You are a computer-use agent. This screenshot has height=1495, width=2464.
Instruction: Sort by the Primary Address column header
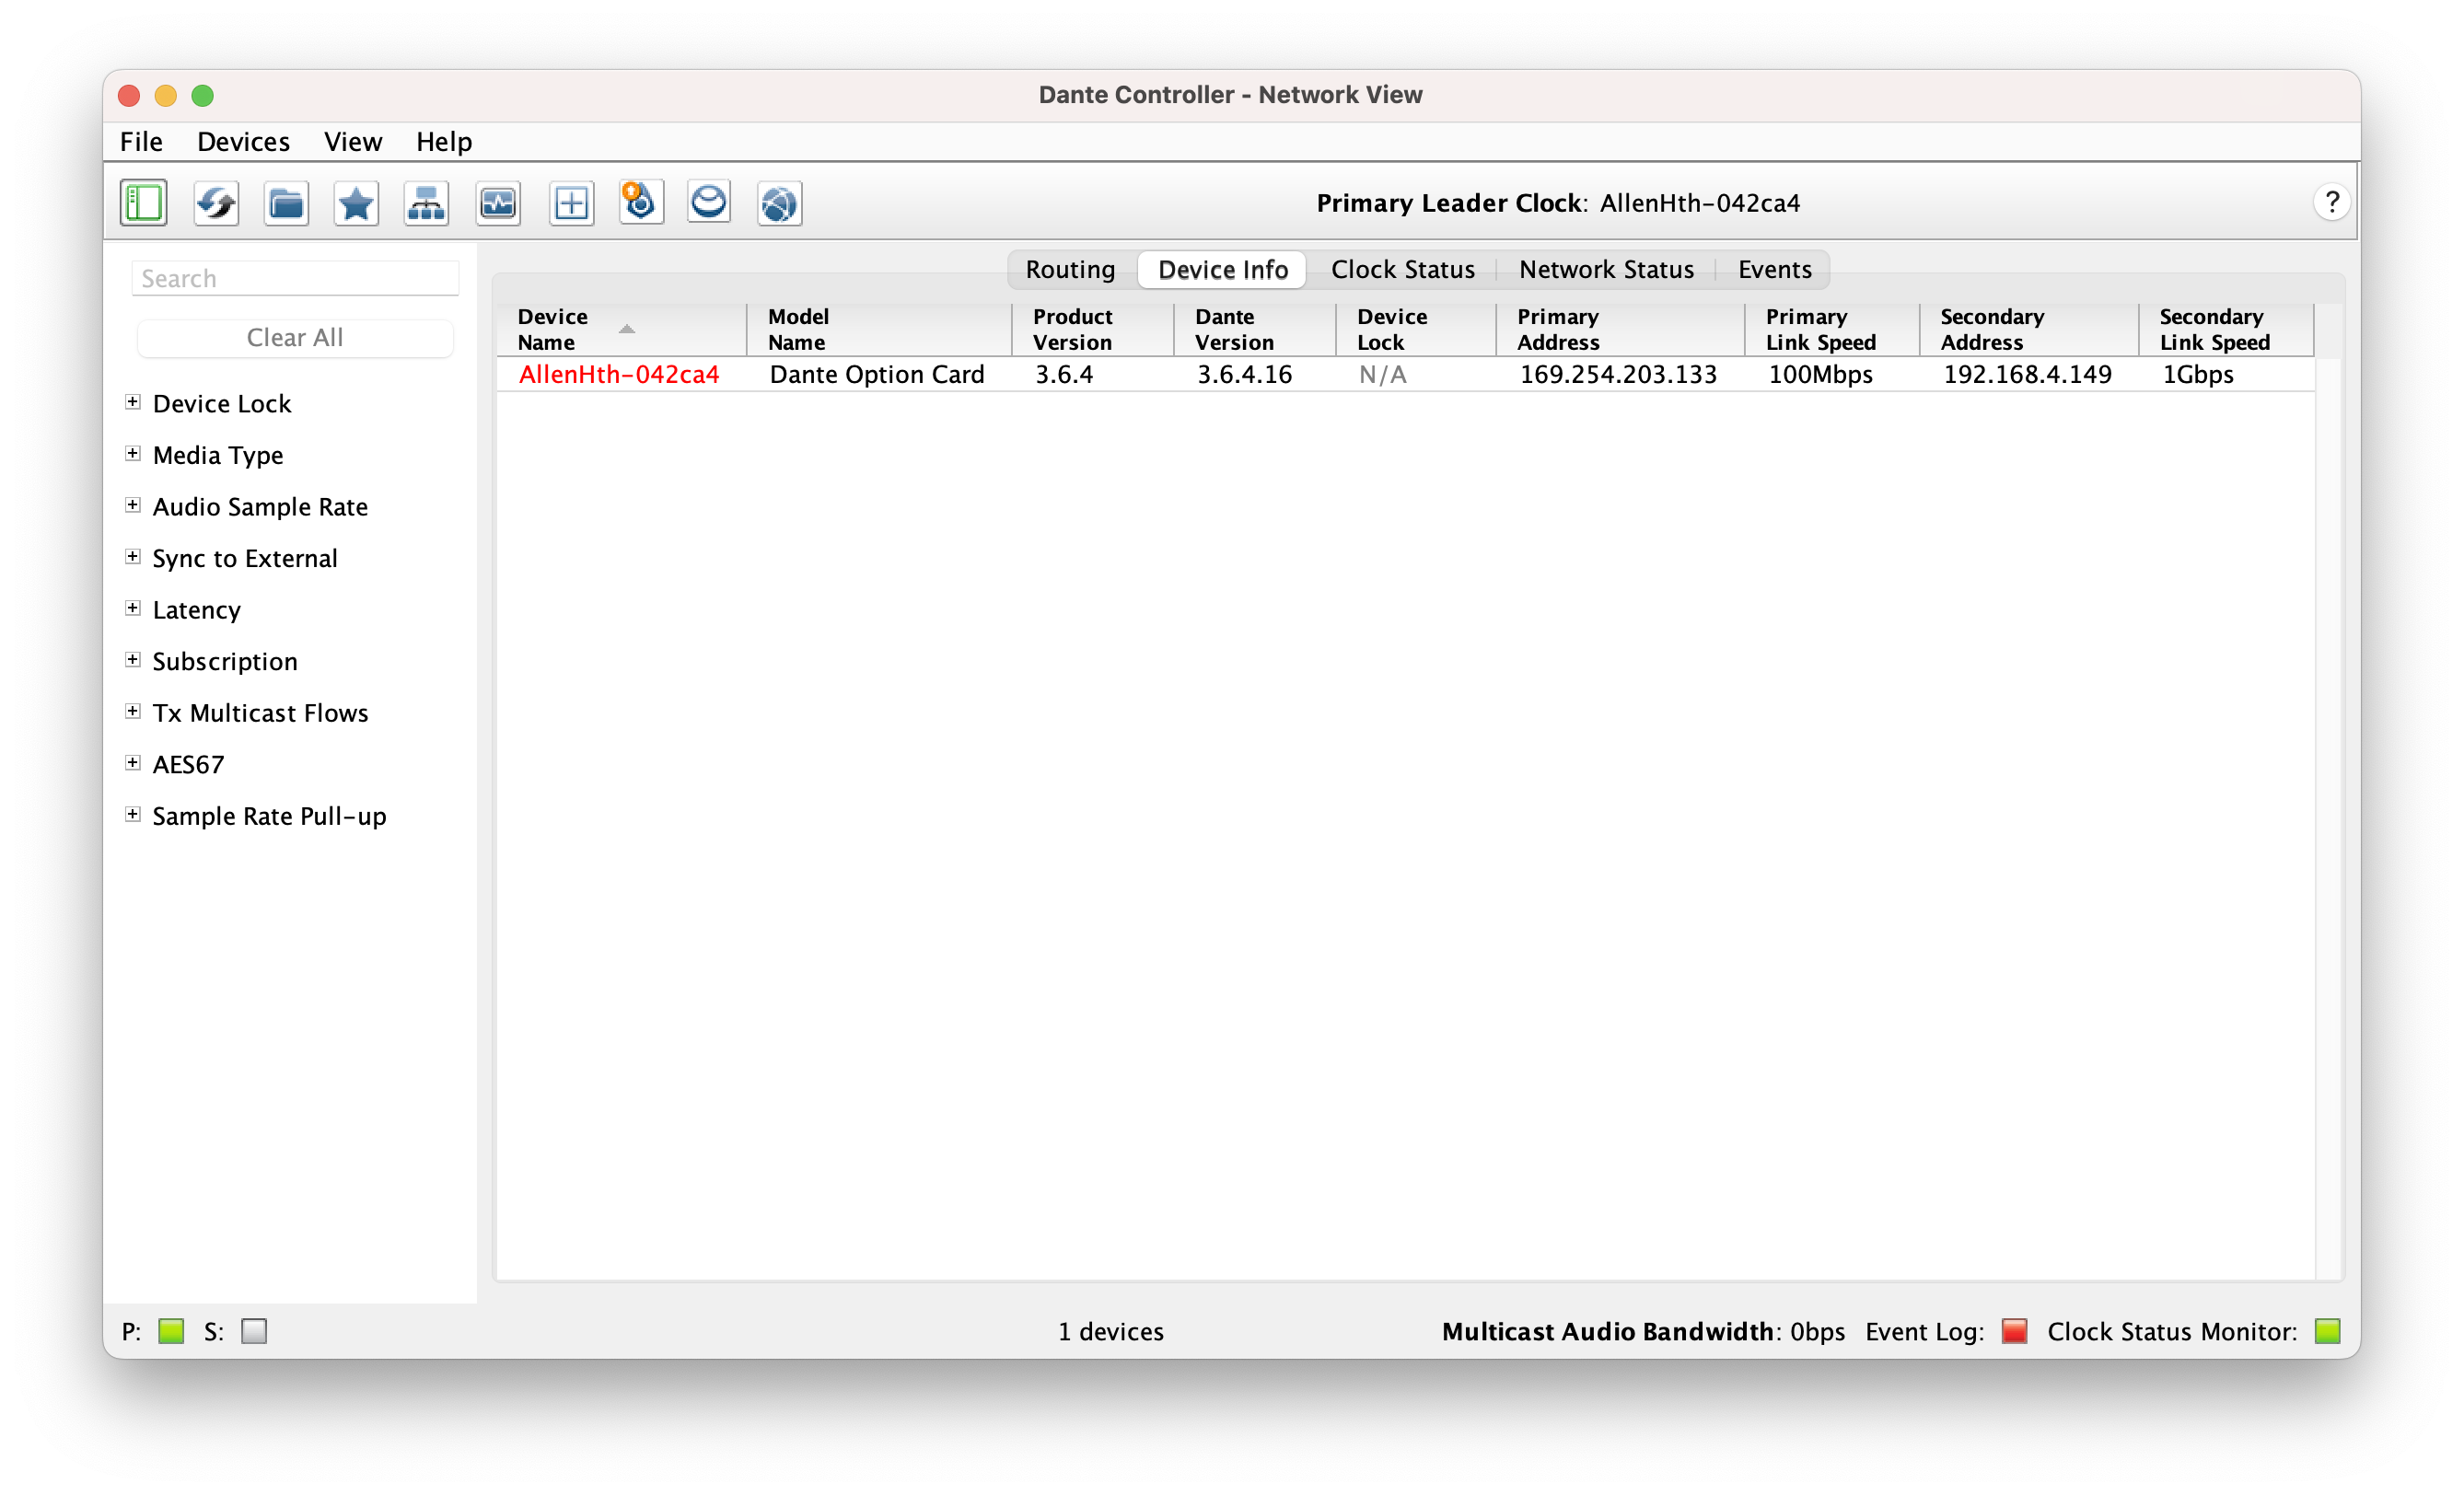[x=1620, y=329]
